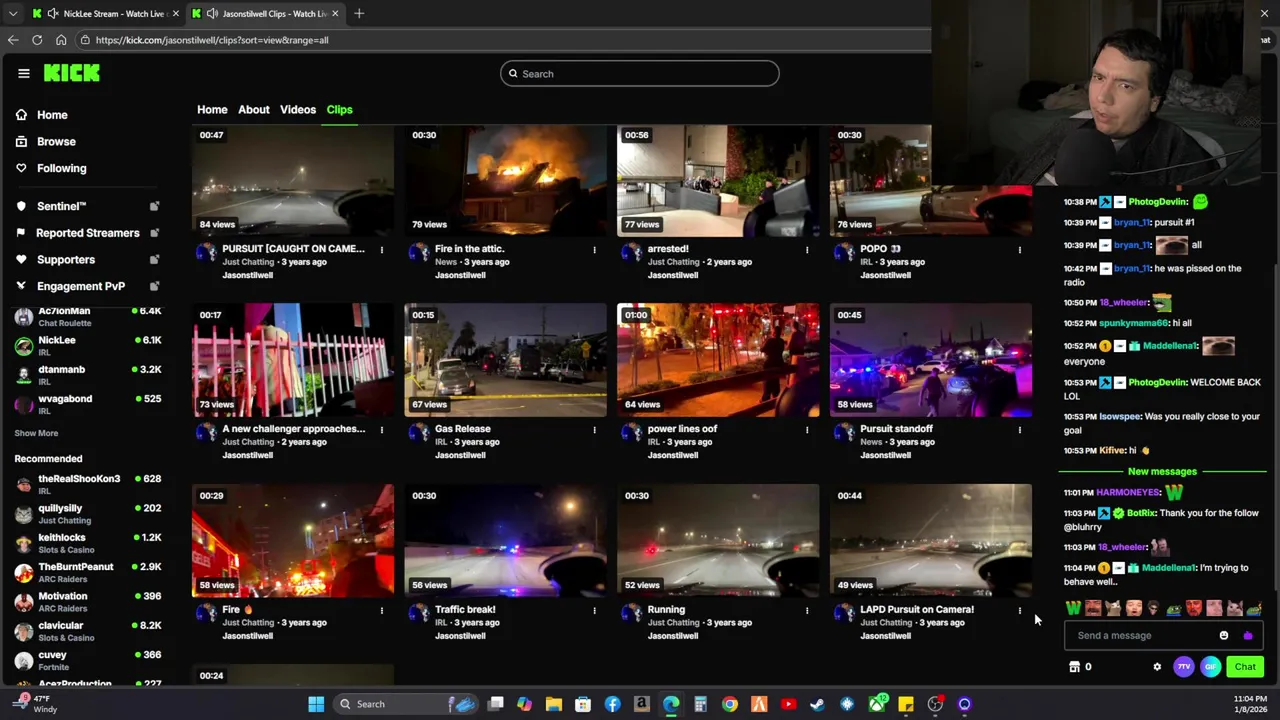
Task: Open the Pursuit standoff clip title
Action: tap(896, 429)
